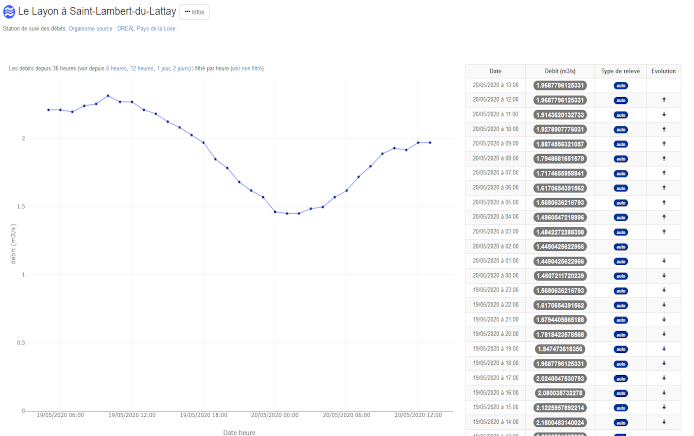Select the 1 jour period link

[x=164, y=68]
